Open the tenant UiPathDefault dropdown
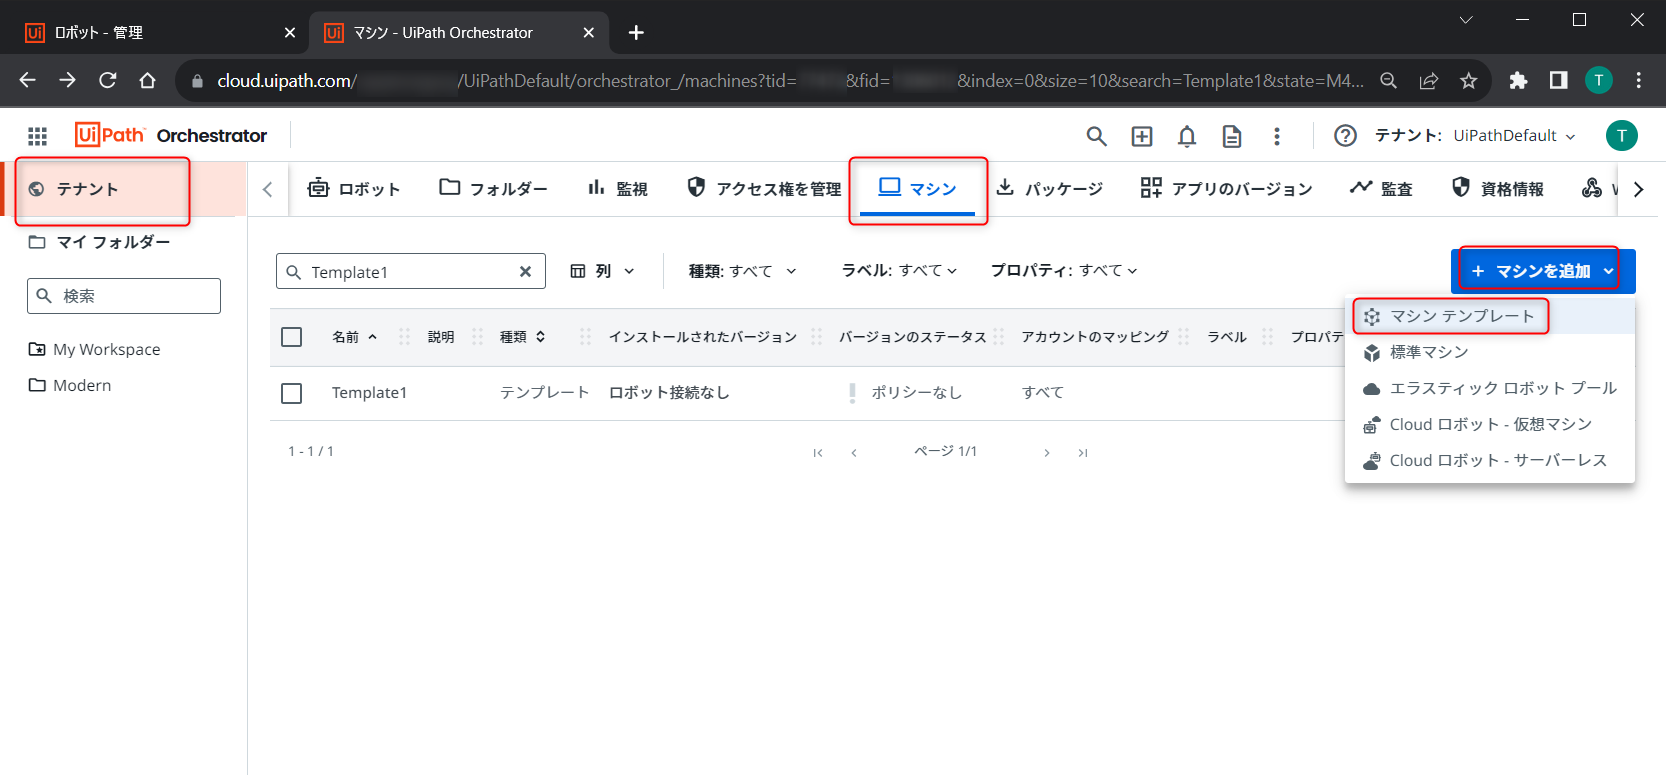 1514,136
